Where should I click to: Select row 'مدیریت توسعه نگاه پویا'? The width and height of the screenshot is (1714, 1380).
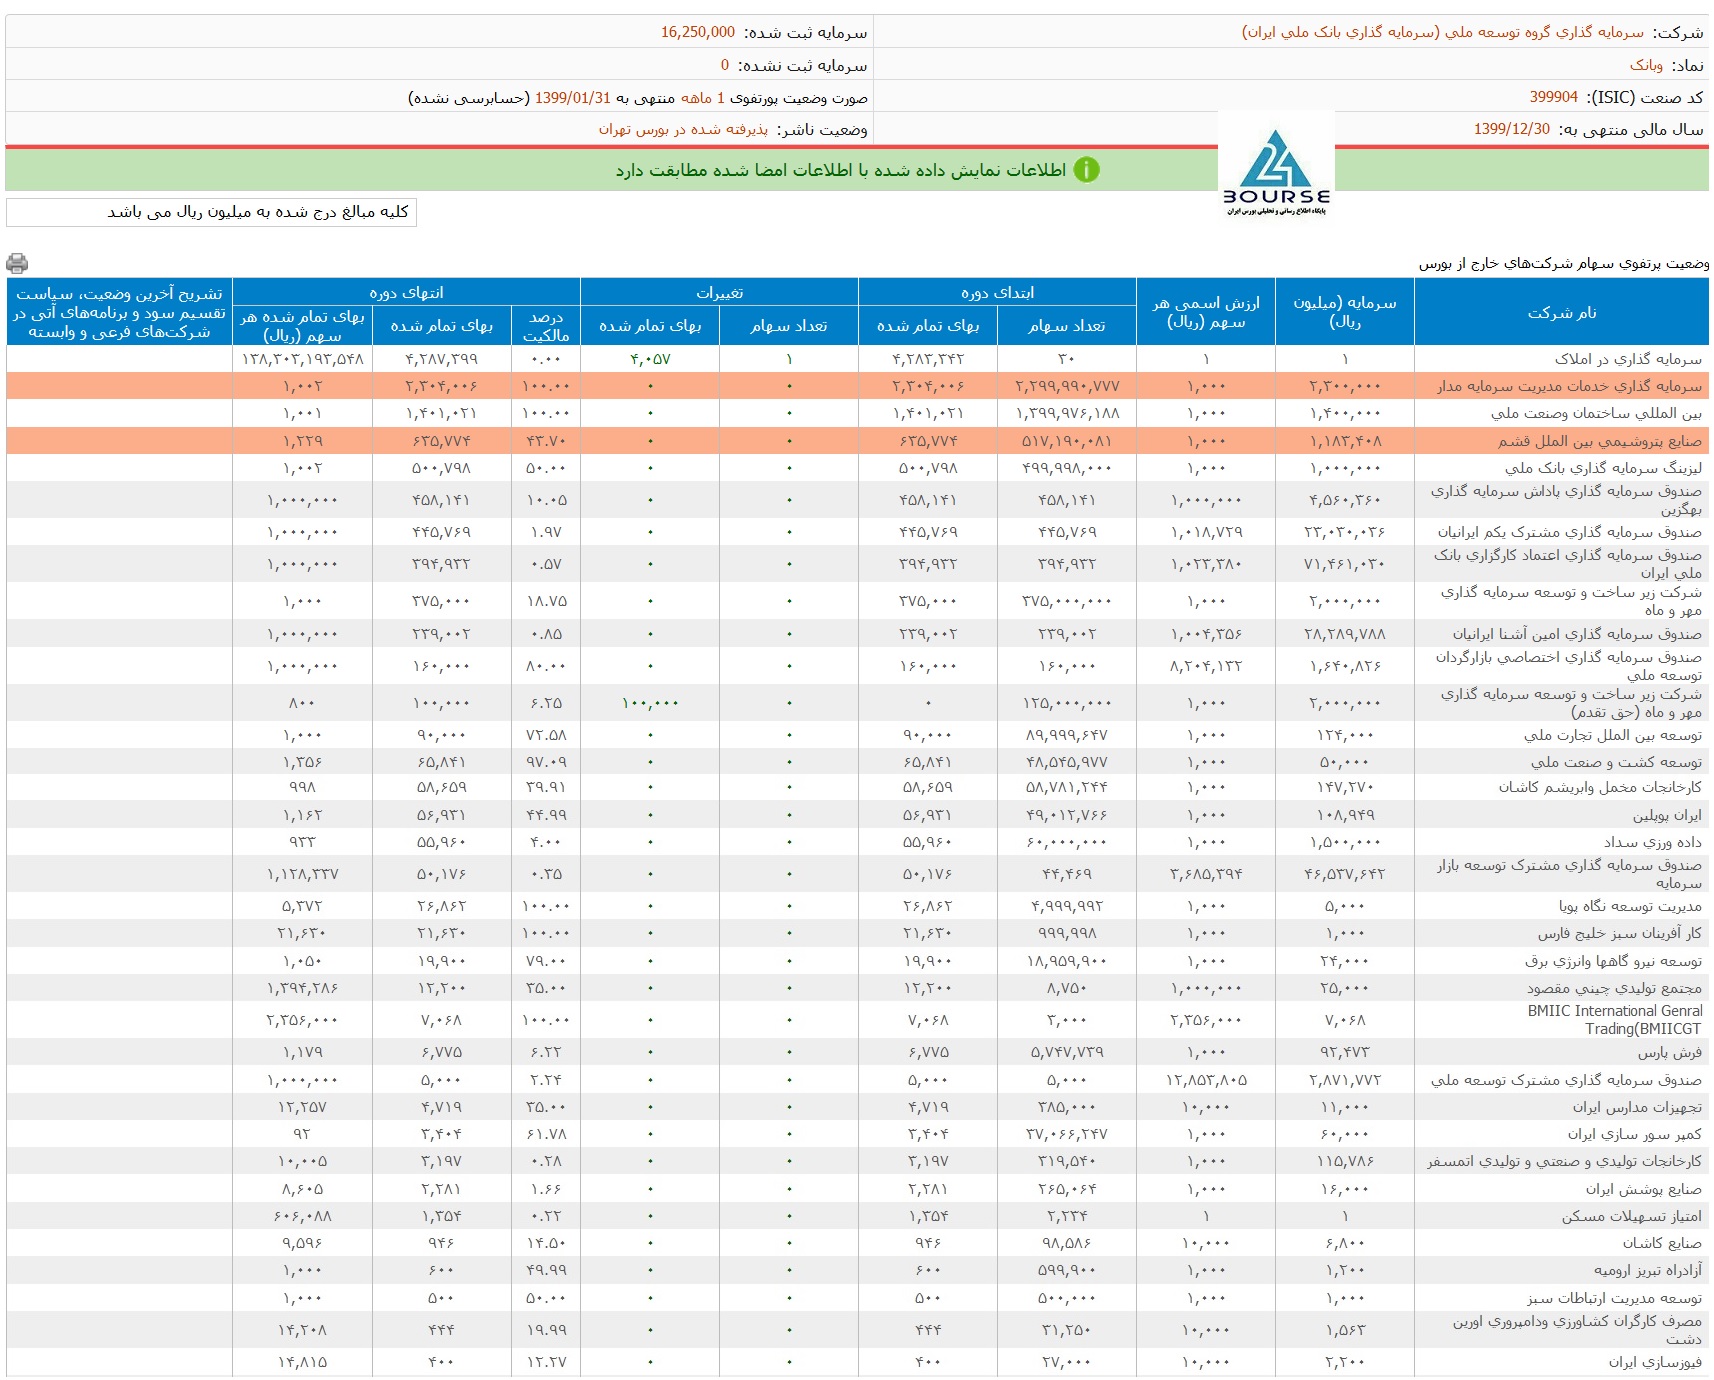click(858, 906)
